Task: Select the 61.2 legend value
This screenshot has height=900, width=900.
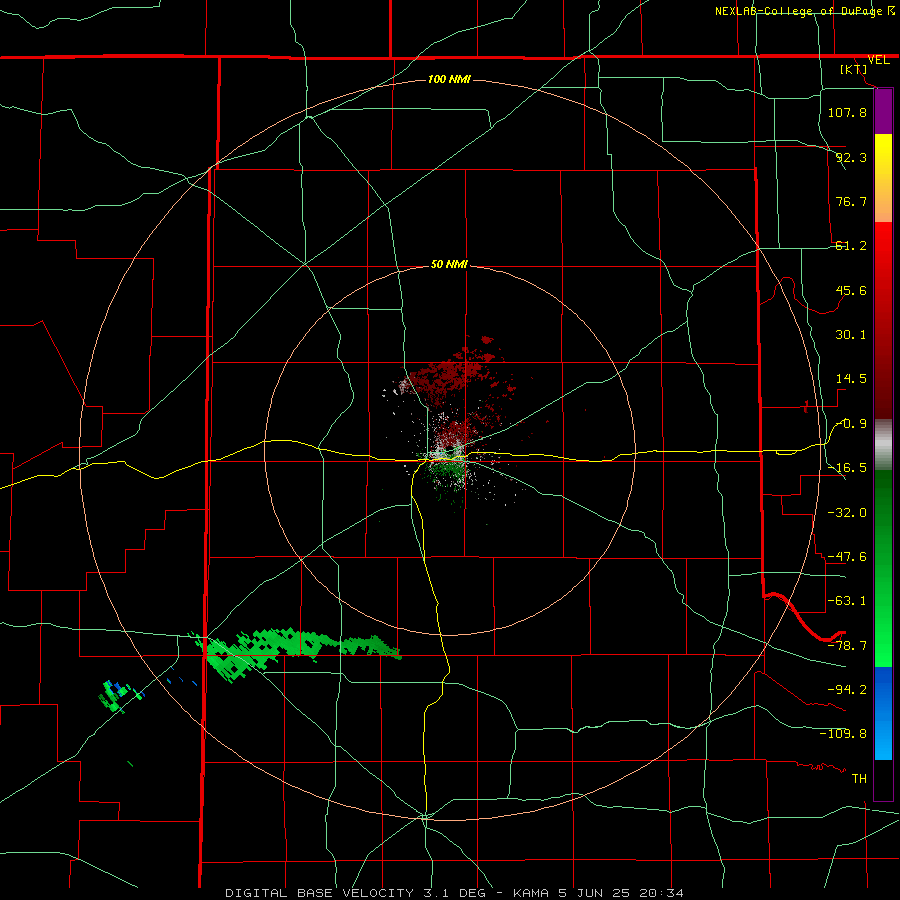Action: click(x=851, y=246)
